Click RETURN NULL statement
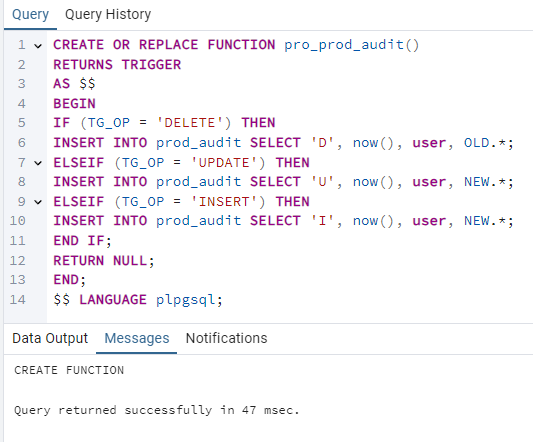Screen dimensions: 533x442 (x=104, y=261)
